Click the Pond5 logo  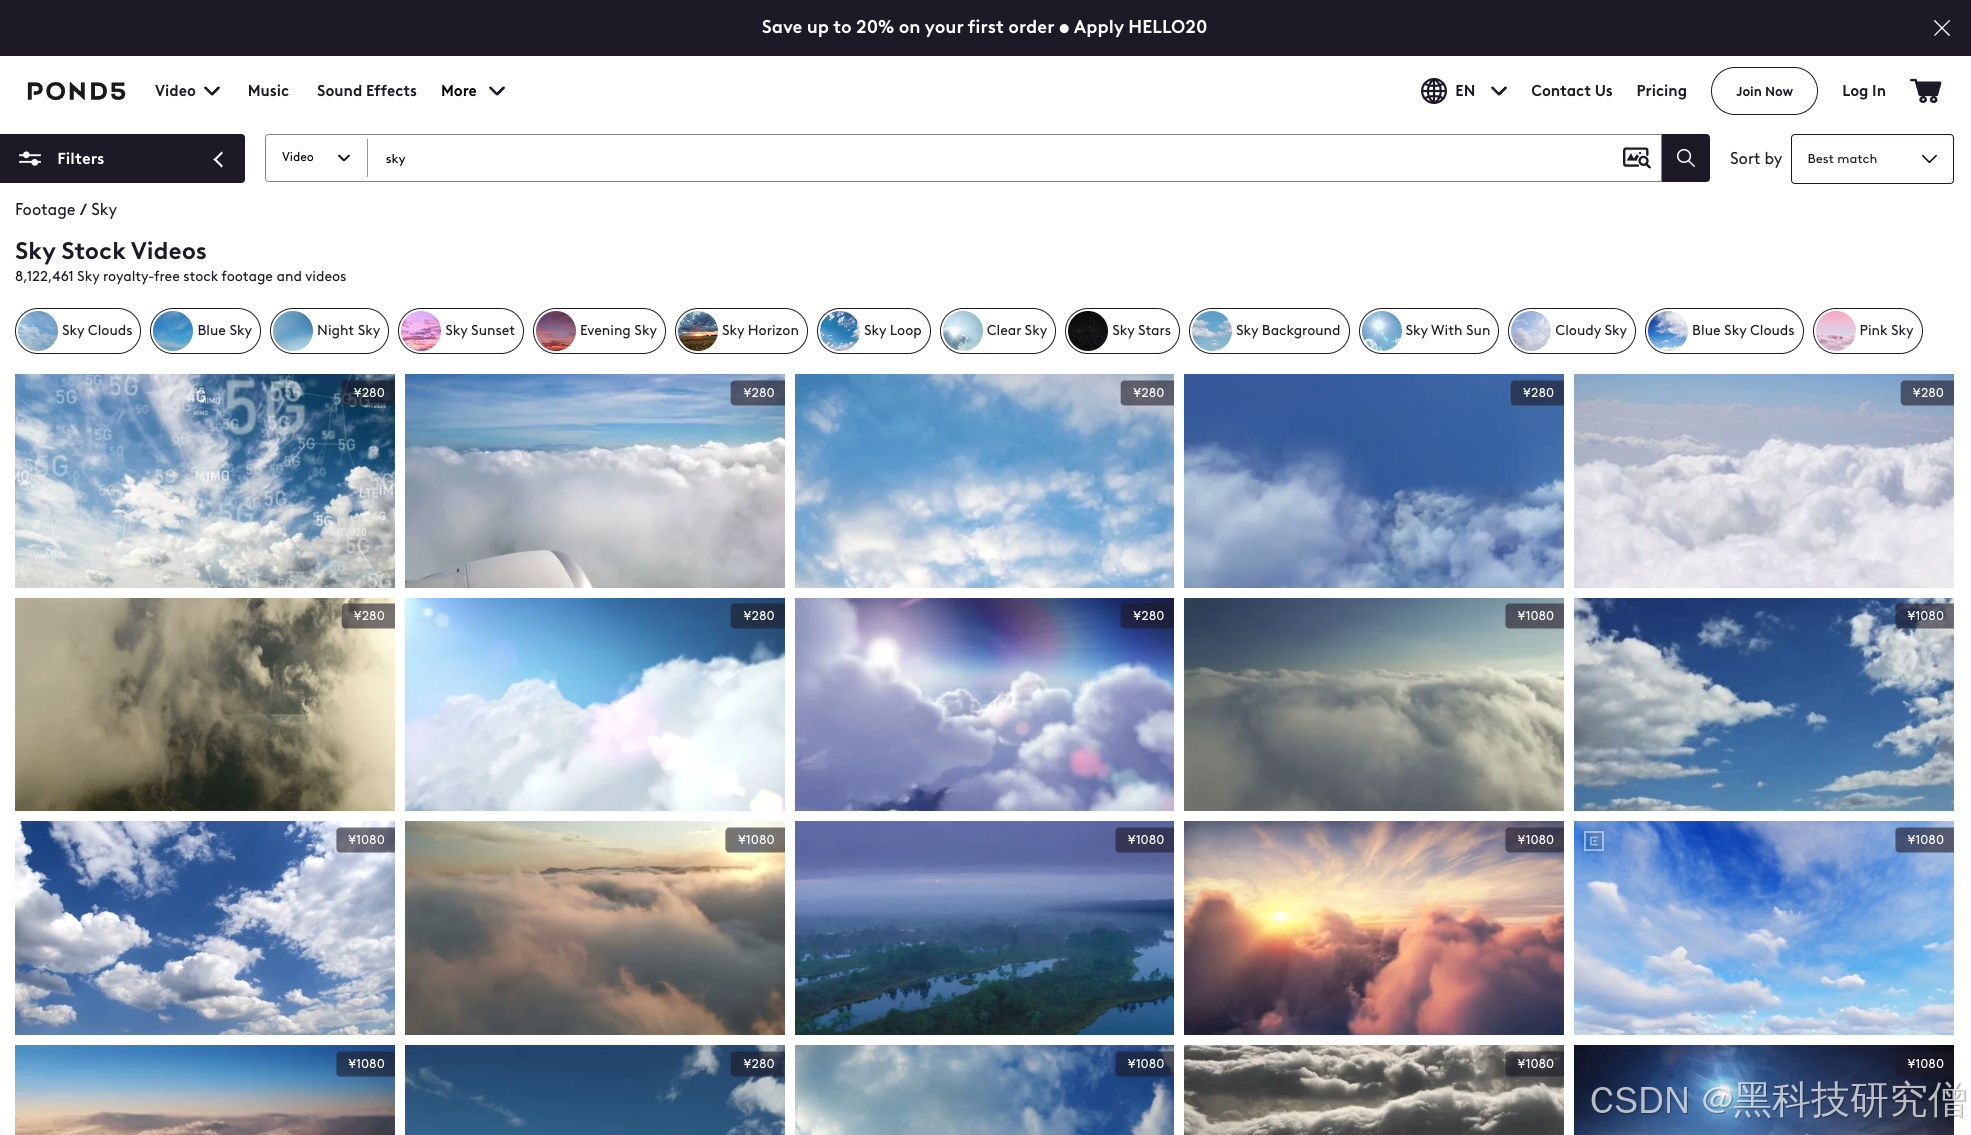pyautogui.click(x=76, y=91)
